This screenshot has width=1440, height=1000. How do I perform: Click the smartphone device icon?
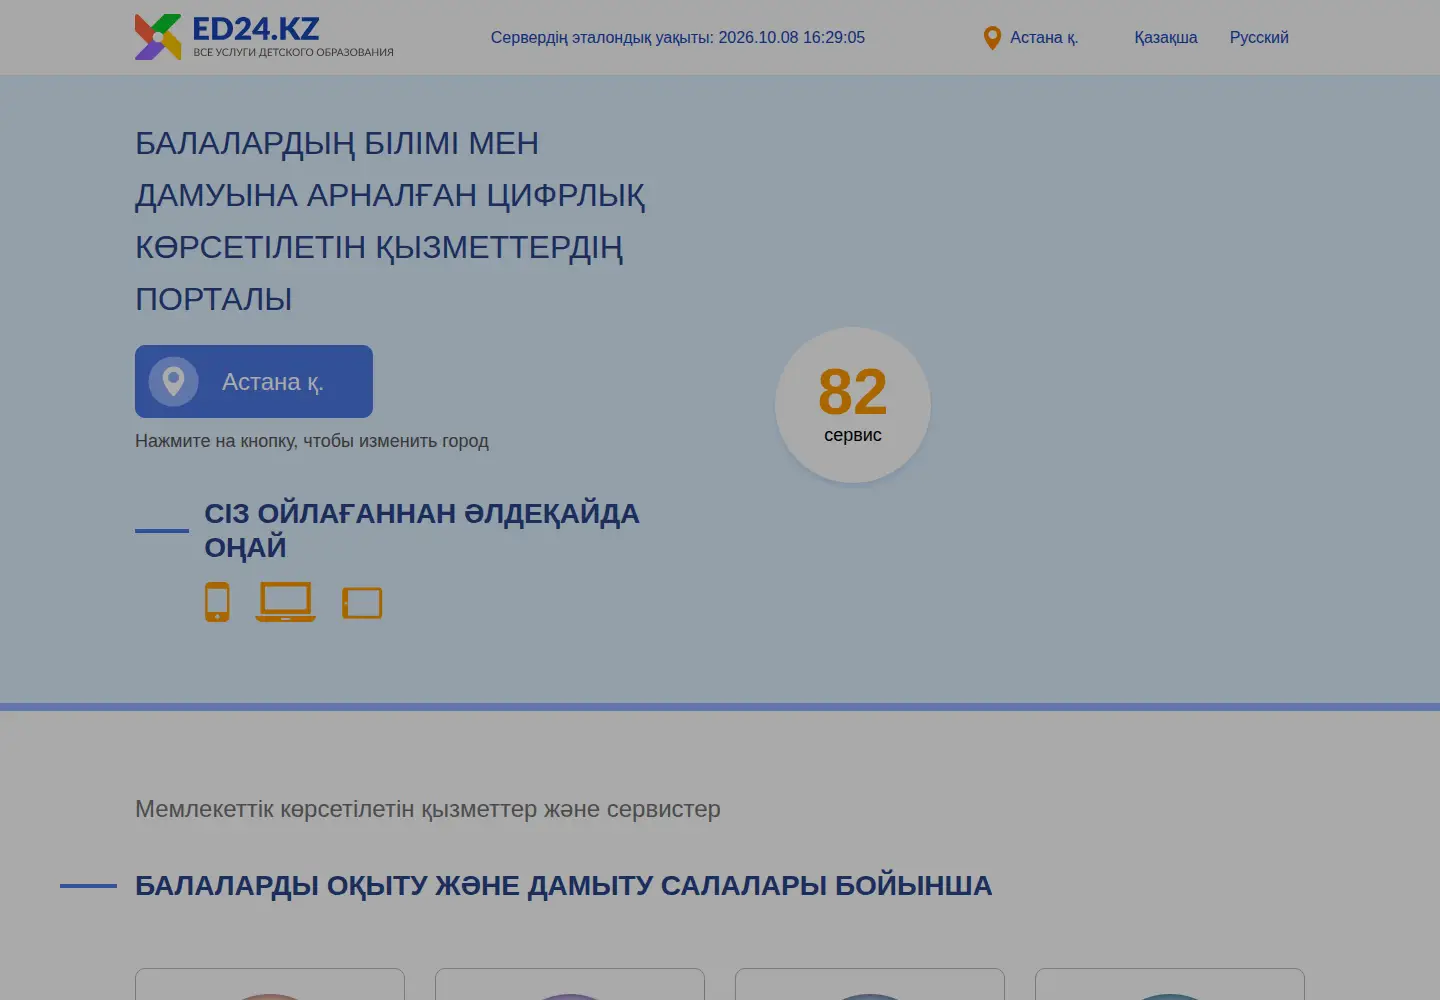(x=217, y=602)
